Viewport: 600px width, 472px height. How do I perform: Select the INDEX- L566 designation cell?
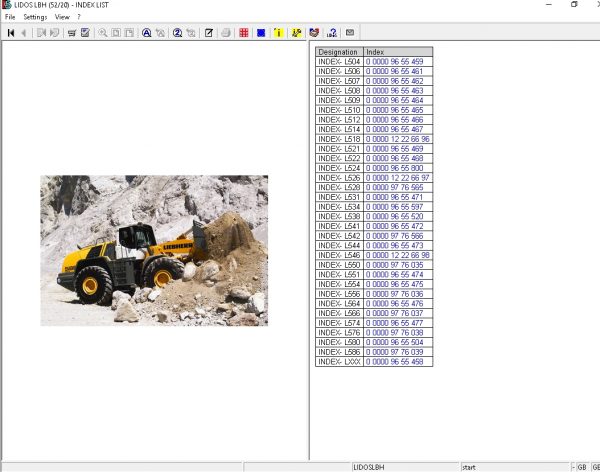[x=339, y=314]
